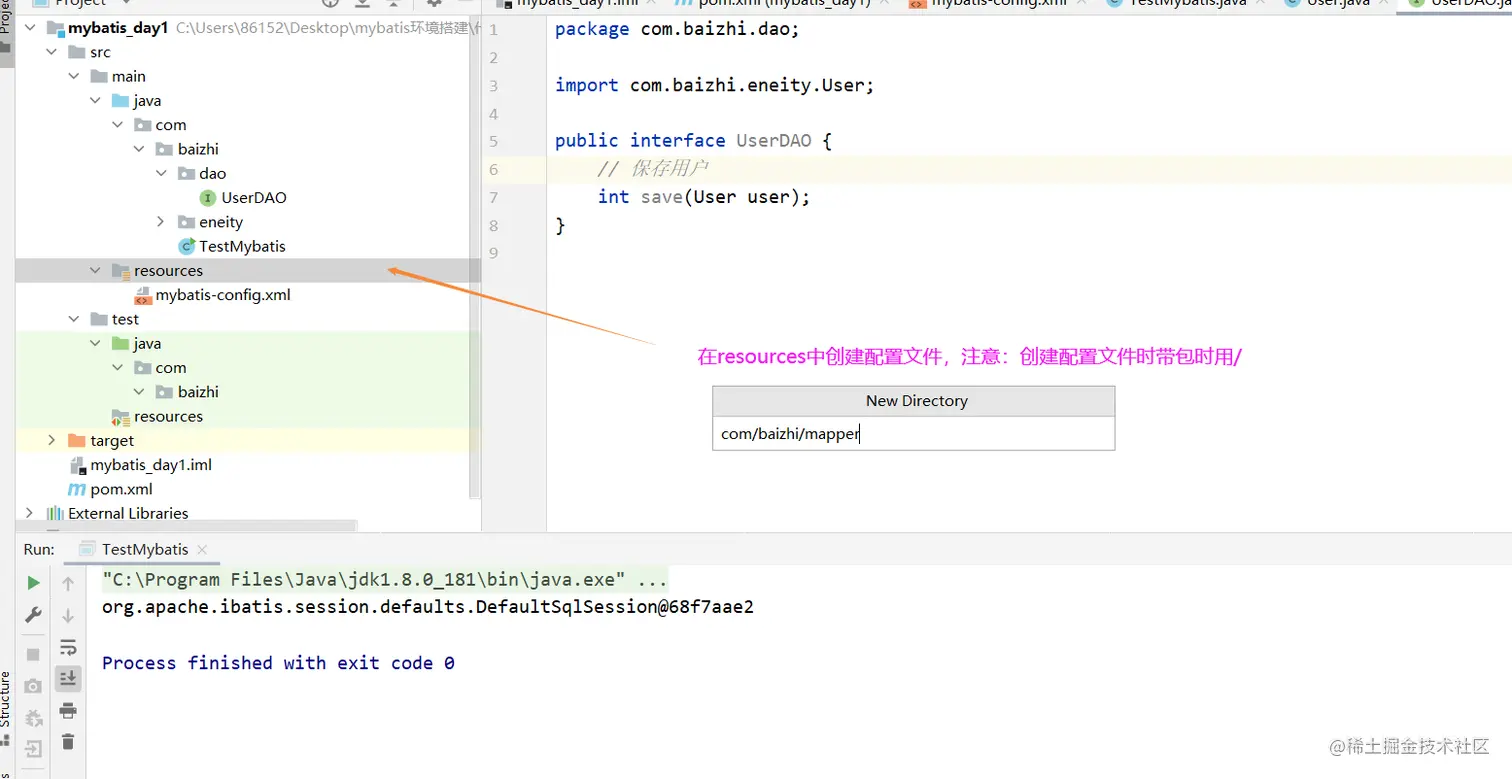Close the TestMybatis run tab
Viewport: 1512px width, 779px height.
[201, 550]
